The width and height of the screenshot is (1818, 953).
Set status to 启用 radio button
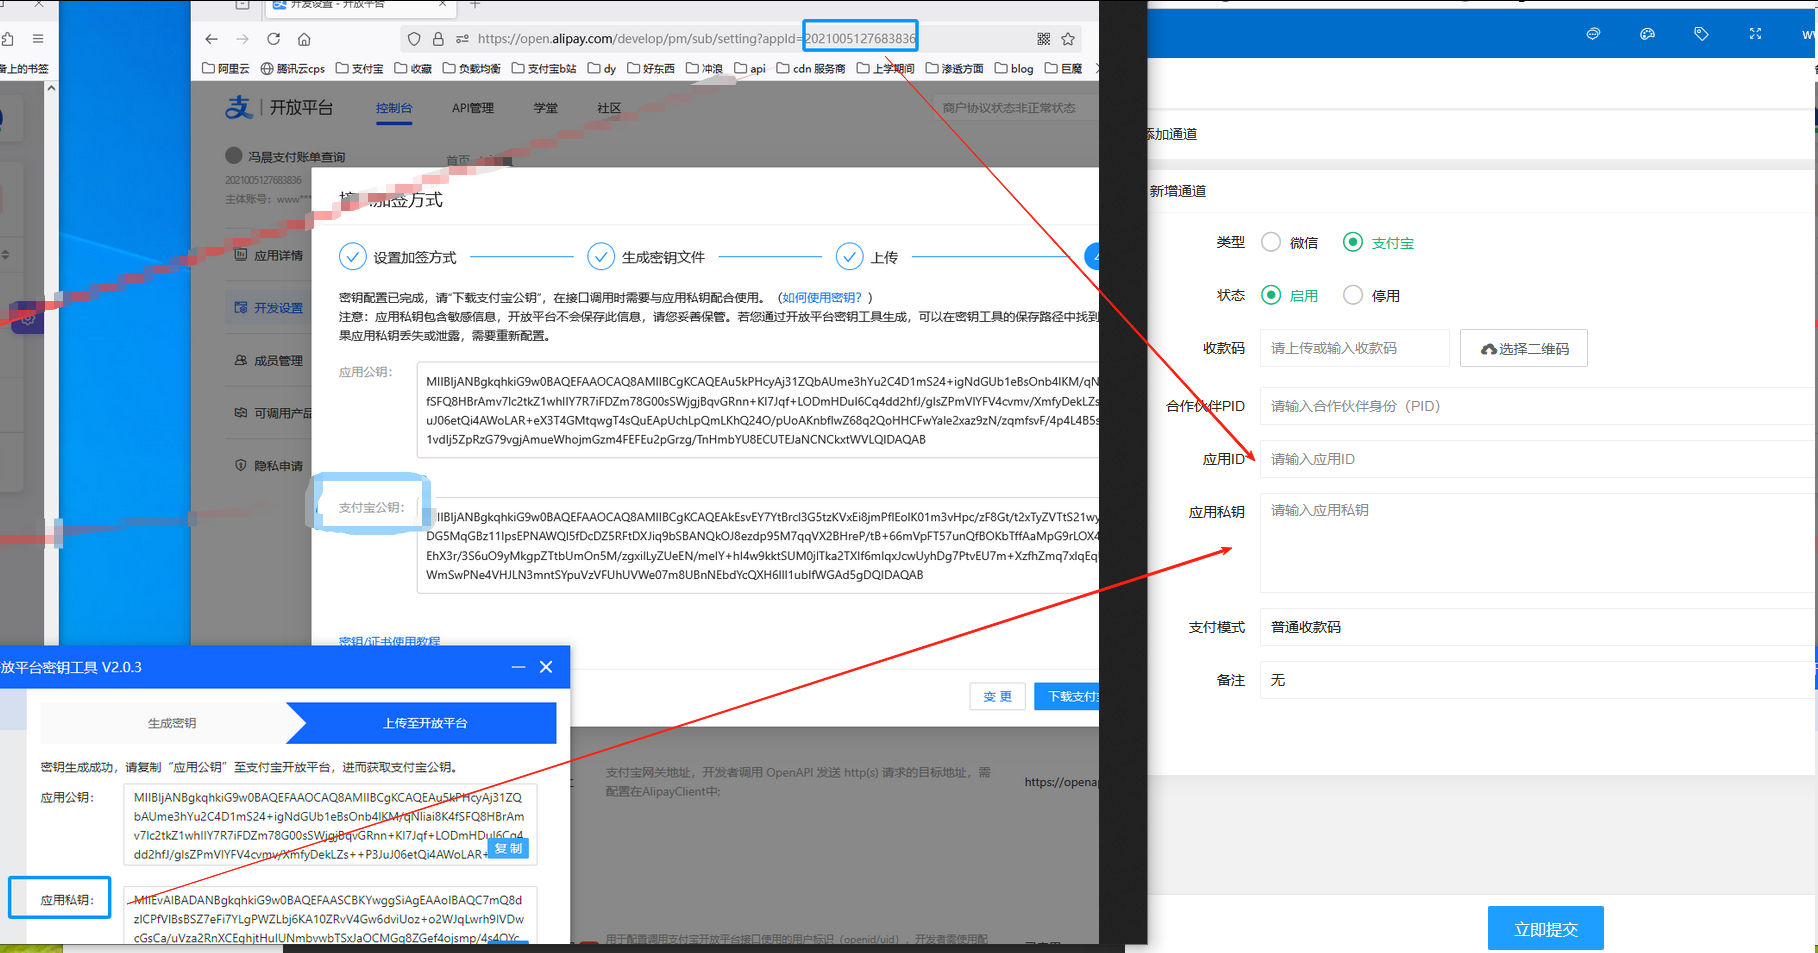pyautogui.click(x=1271, y=295)
